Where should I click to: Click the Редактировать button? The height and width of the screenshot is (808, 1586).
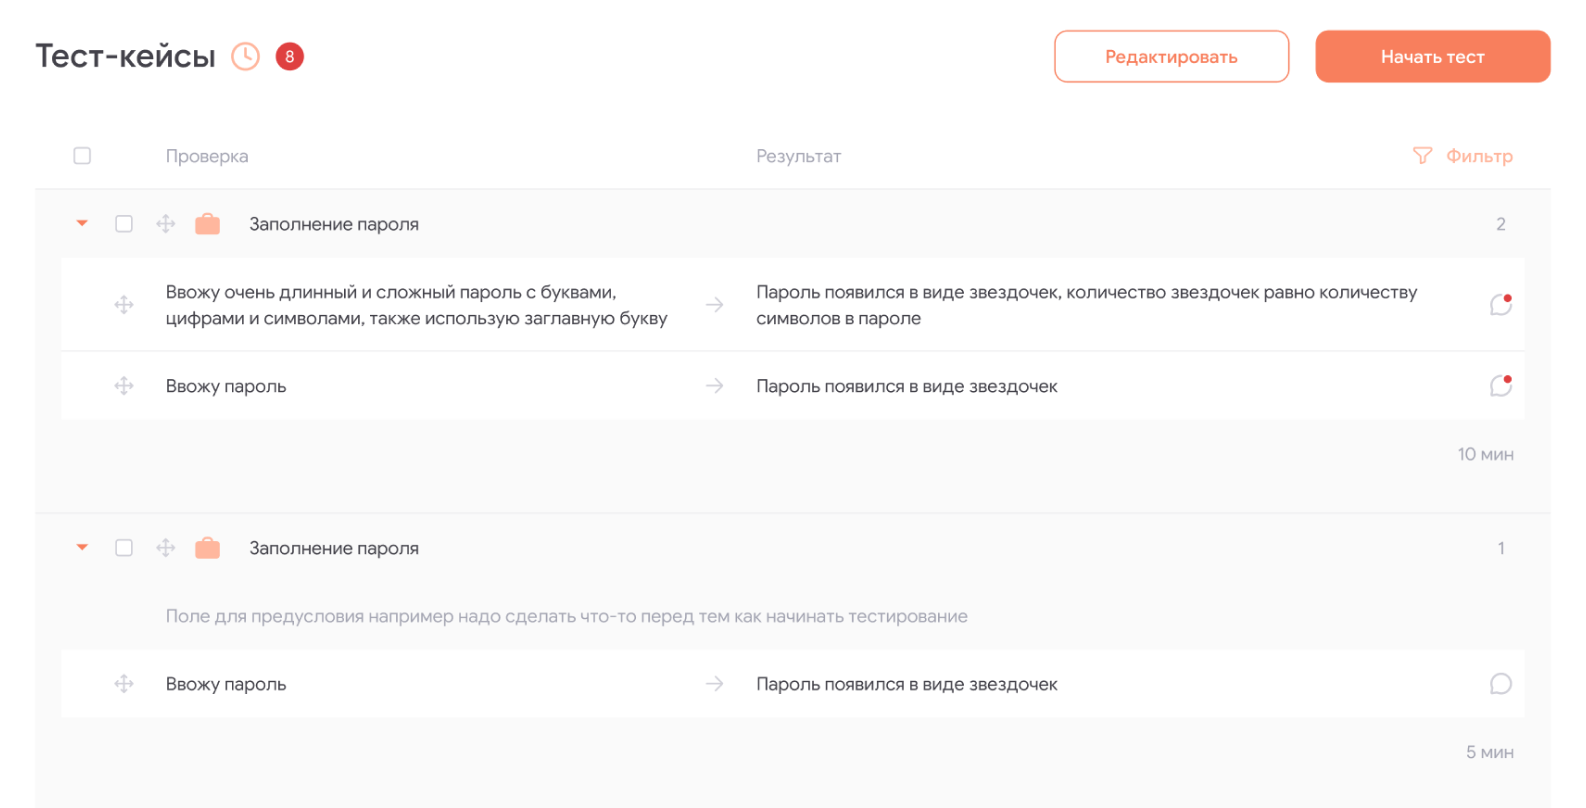coord(1171,57)
